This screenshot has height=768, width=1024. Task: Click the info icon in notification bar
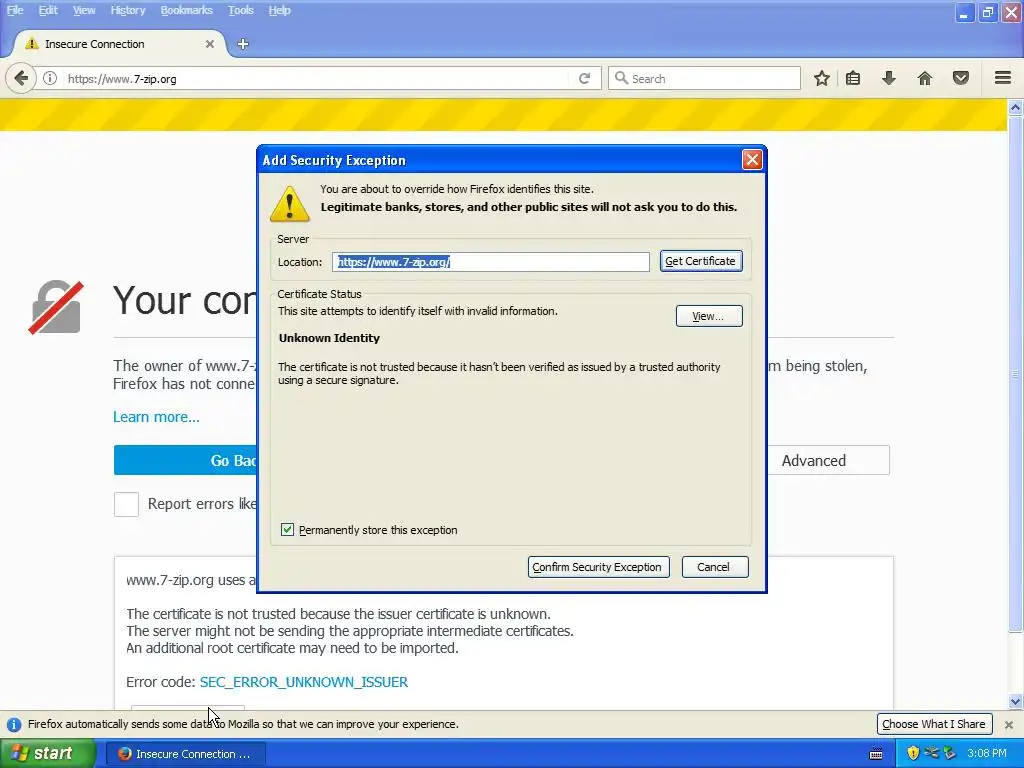click(14, 724)
